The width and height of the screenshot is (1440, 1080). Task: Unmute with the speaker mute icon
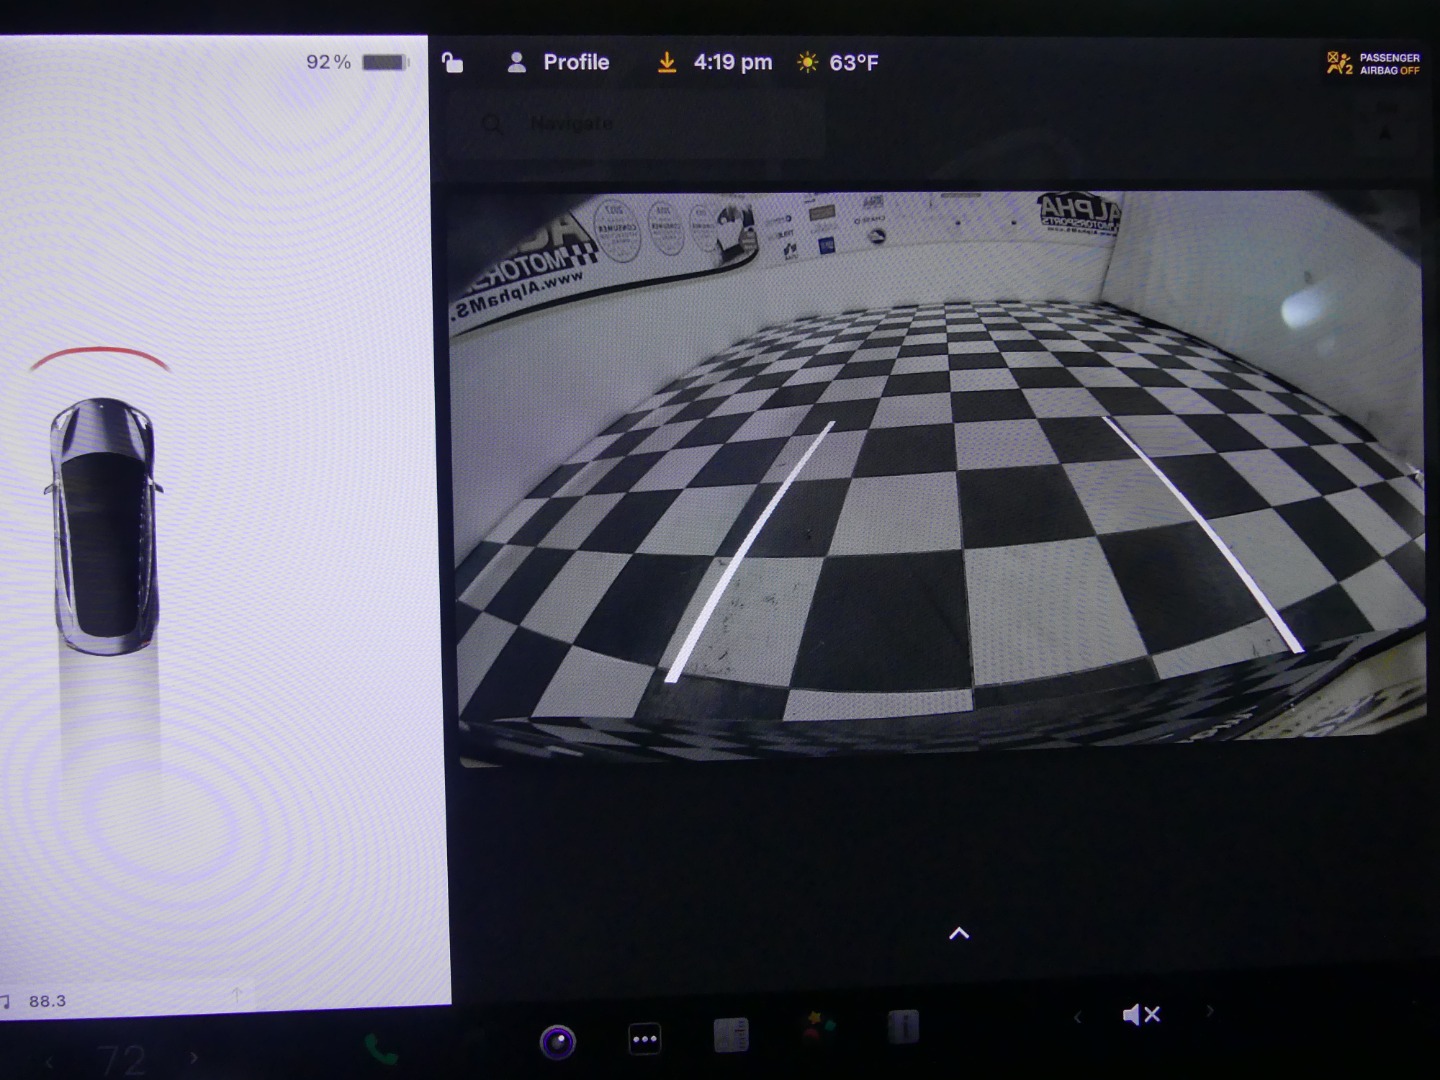pos(1141,1015)
